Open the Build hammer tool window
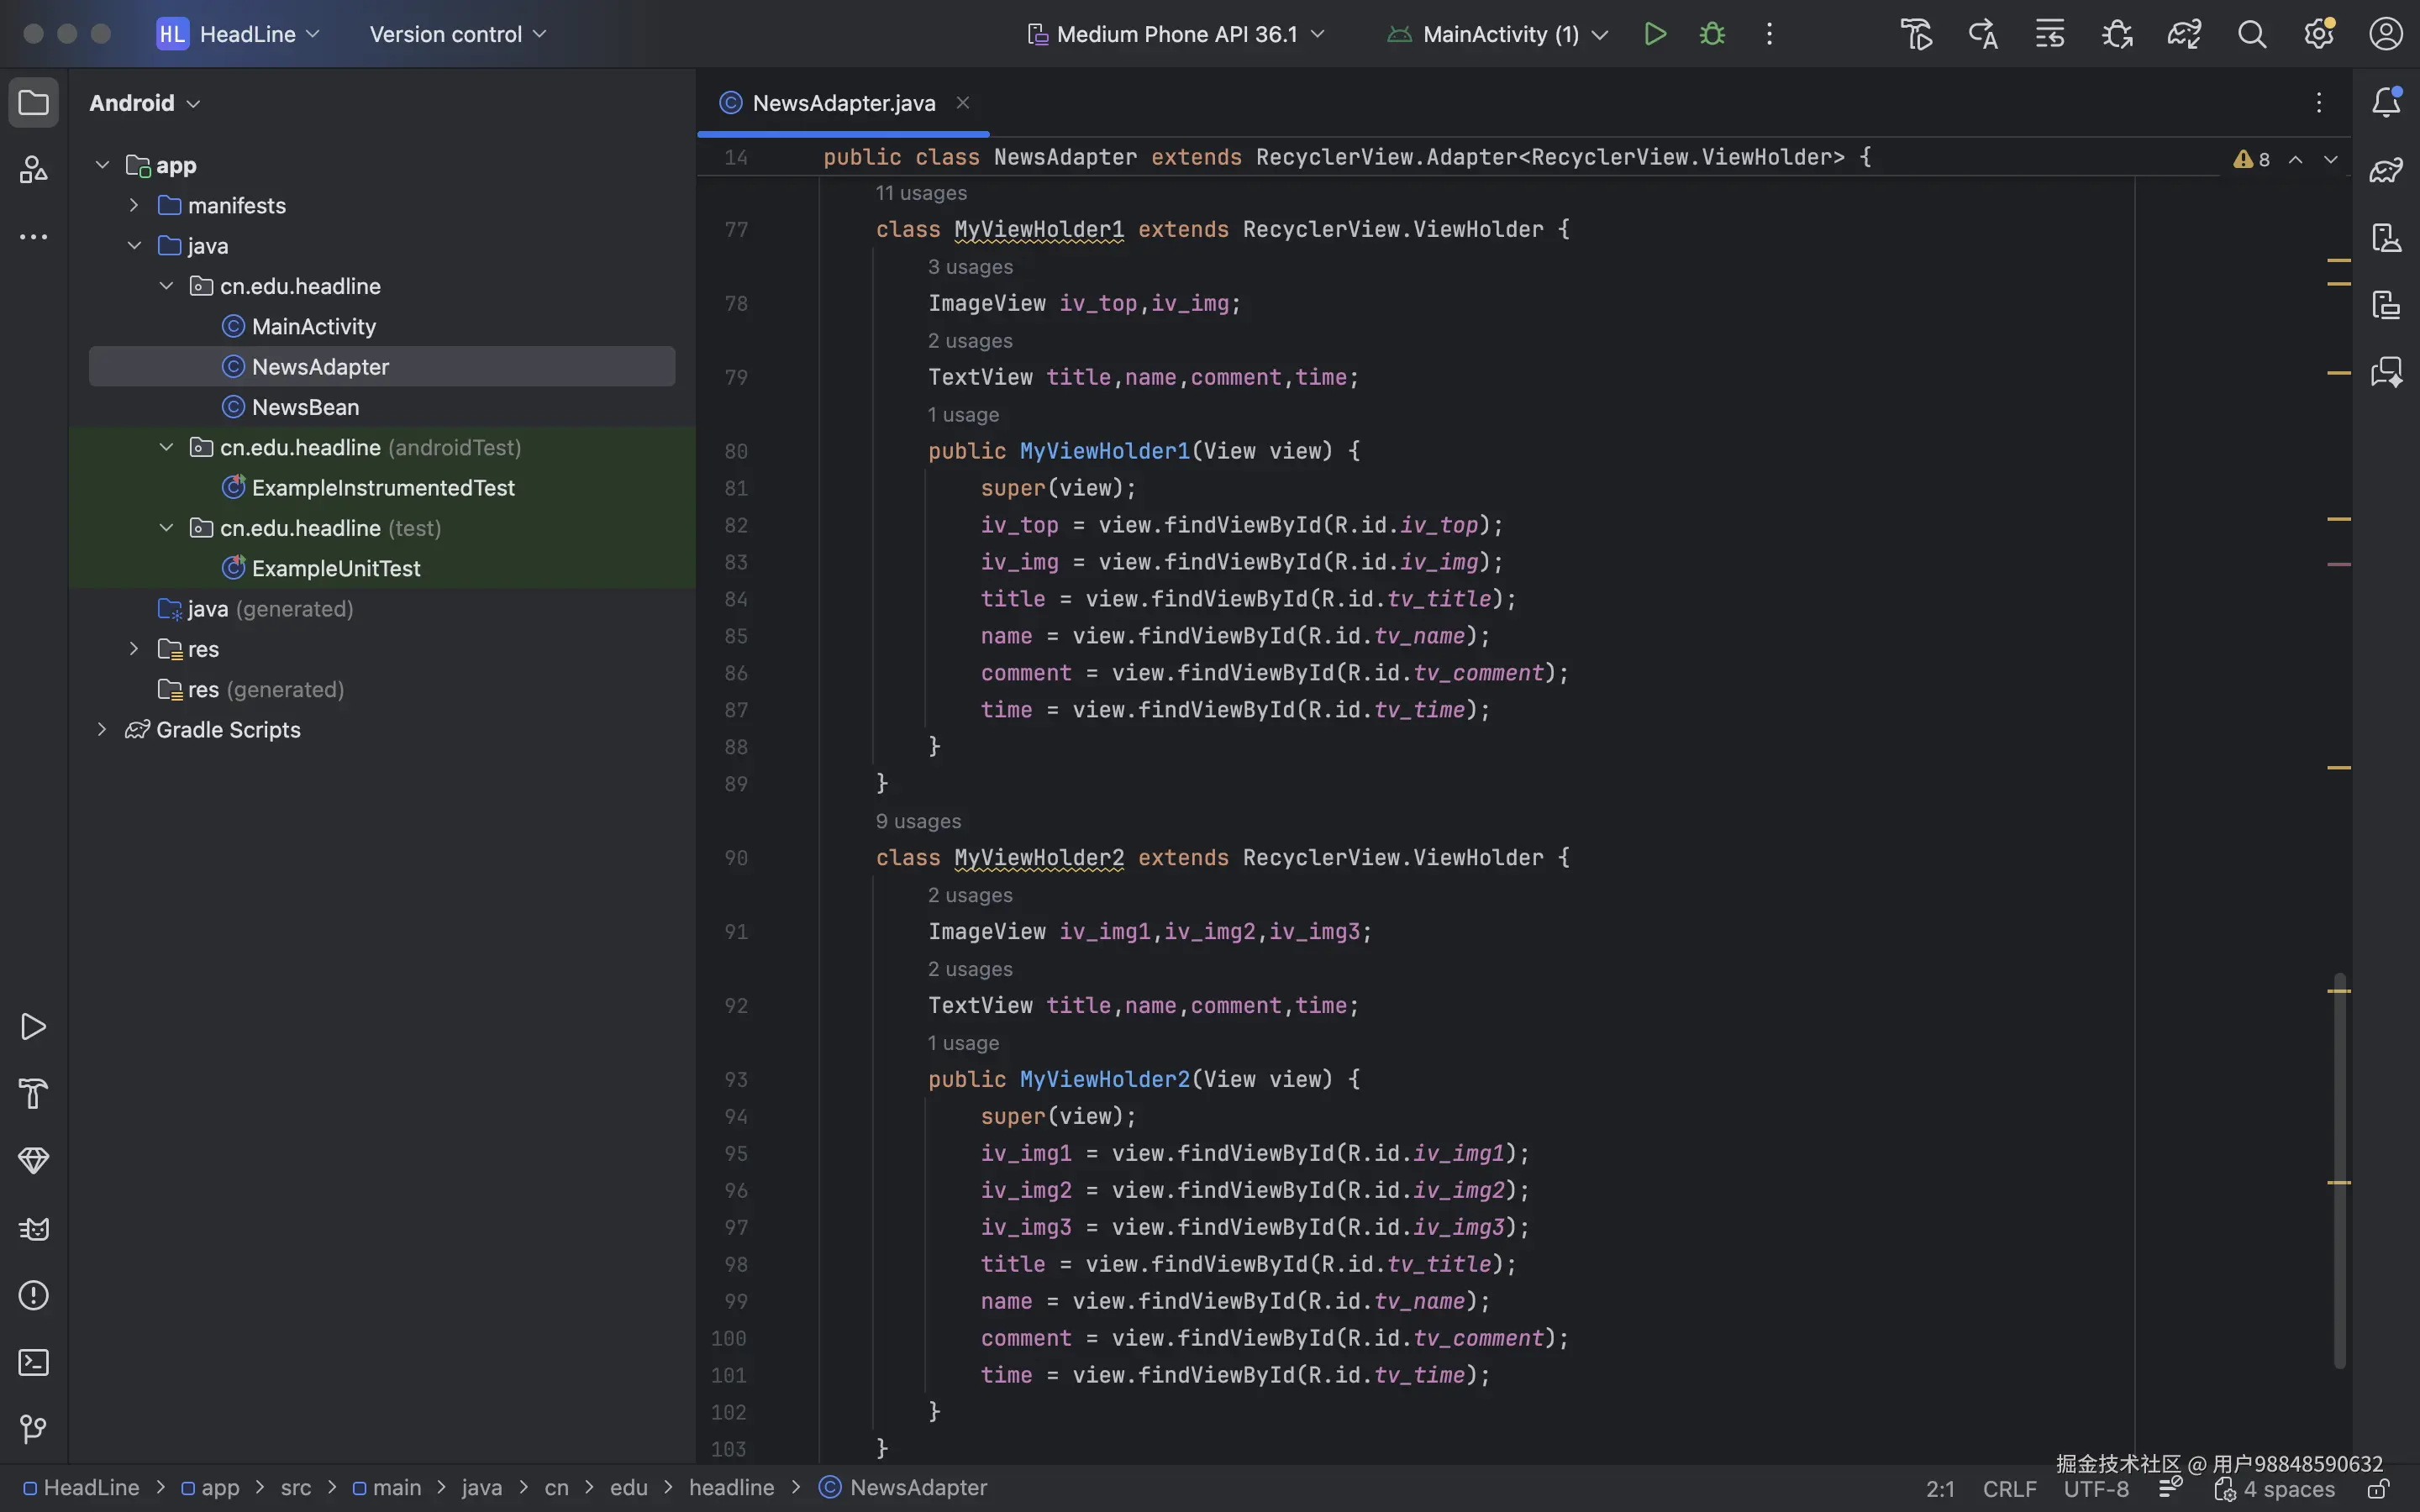Image resolution: width=2420 pixels, height=1512 pixels. (x=33, y=1093)
